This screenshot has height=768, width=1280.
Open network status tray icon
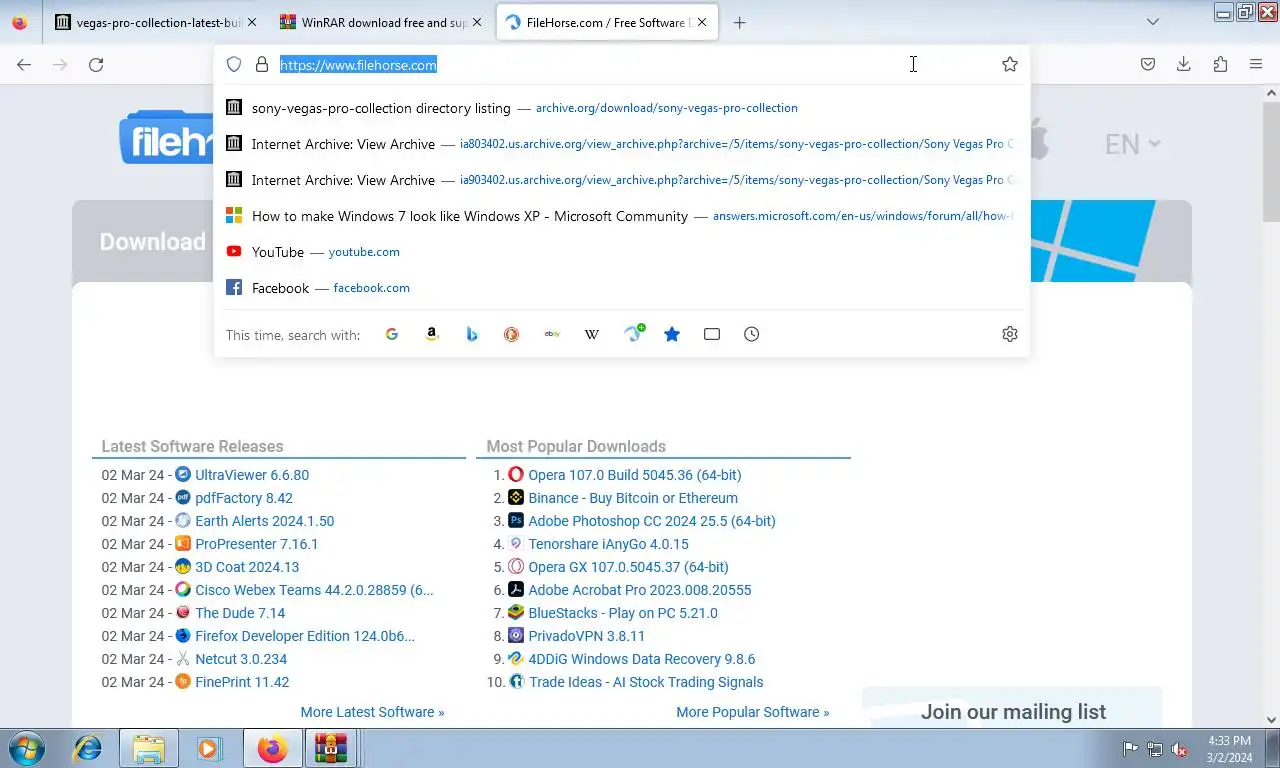tap(1155, 749)
